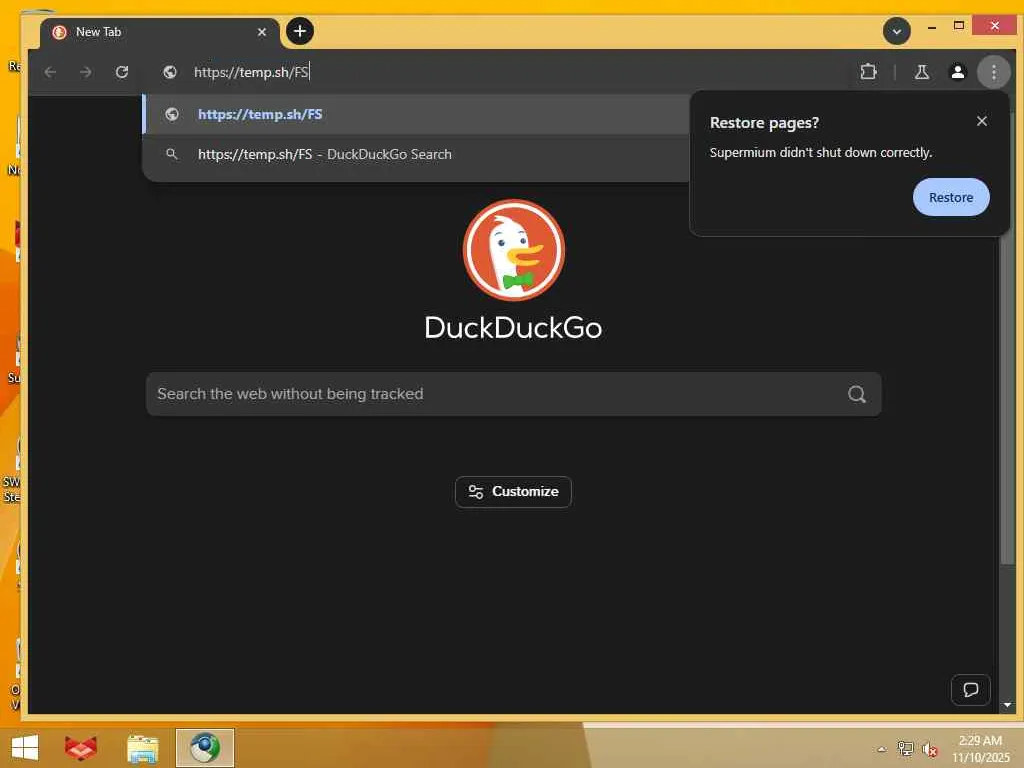This screenshot has width=1024, height=768.
Task: Click the back navigation arrow
Action: pyautogui.click(x=50, y=72)
